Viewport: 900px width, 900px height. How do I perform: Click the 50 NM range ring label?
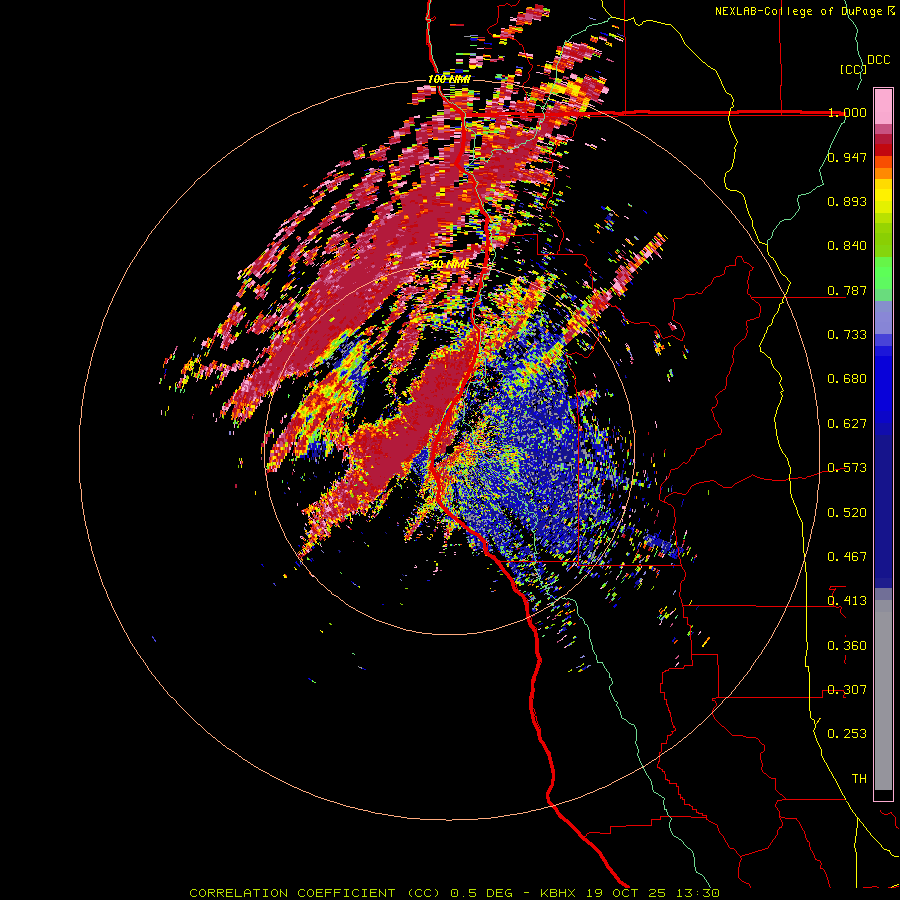click(x=449, y=265)
